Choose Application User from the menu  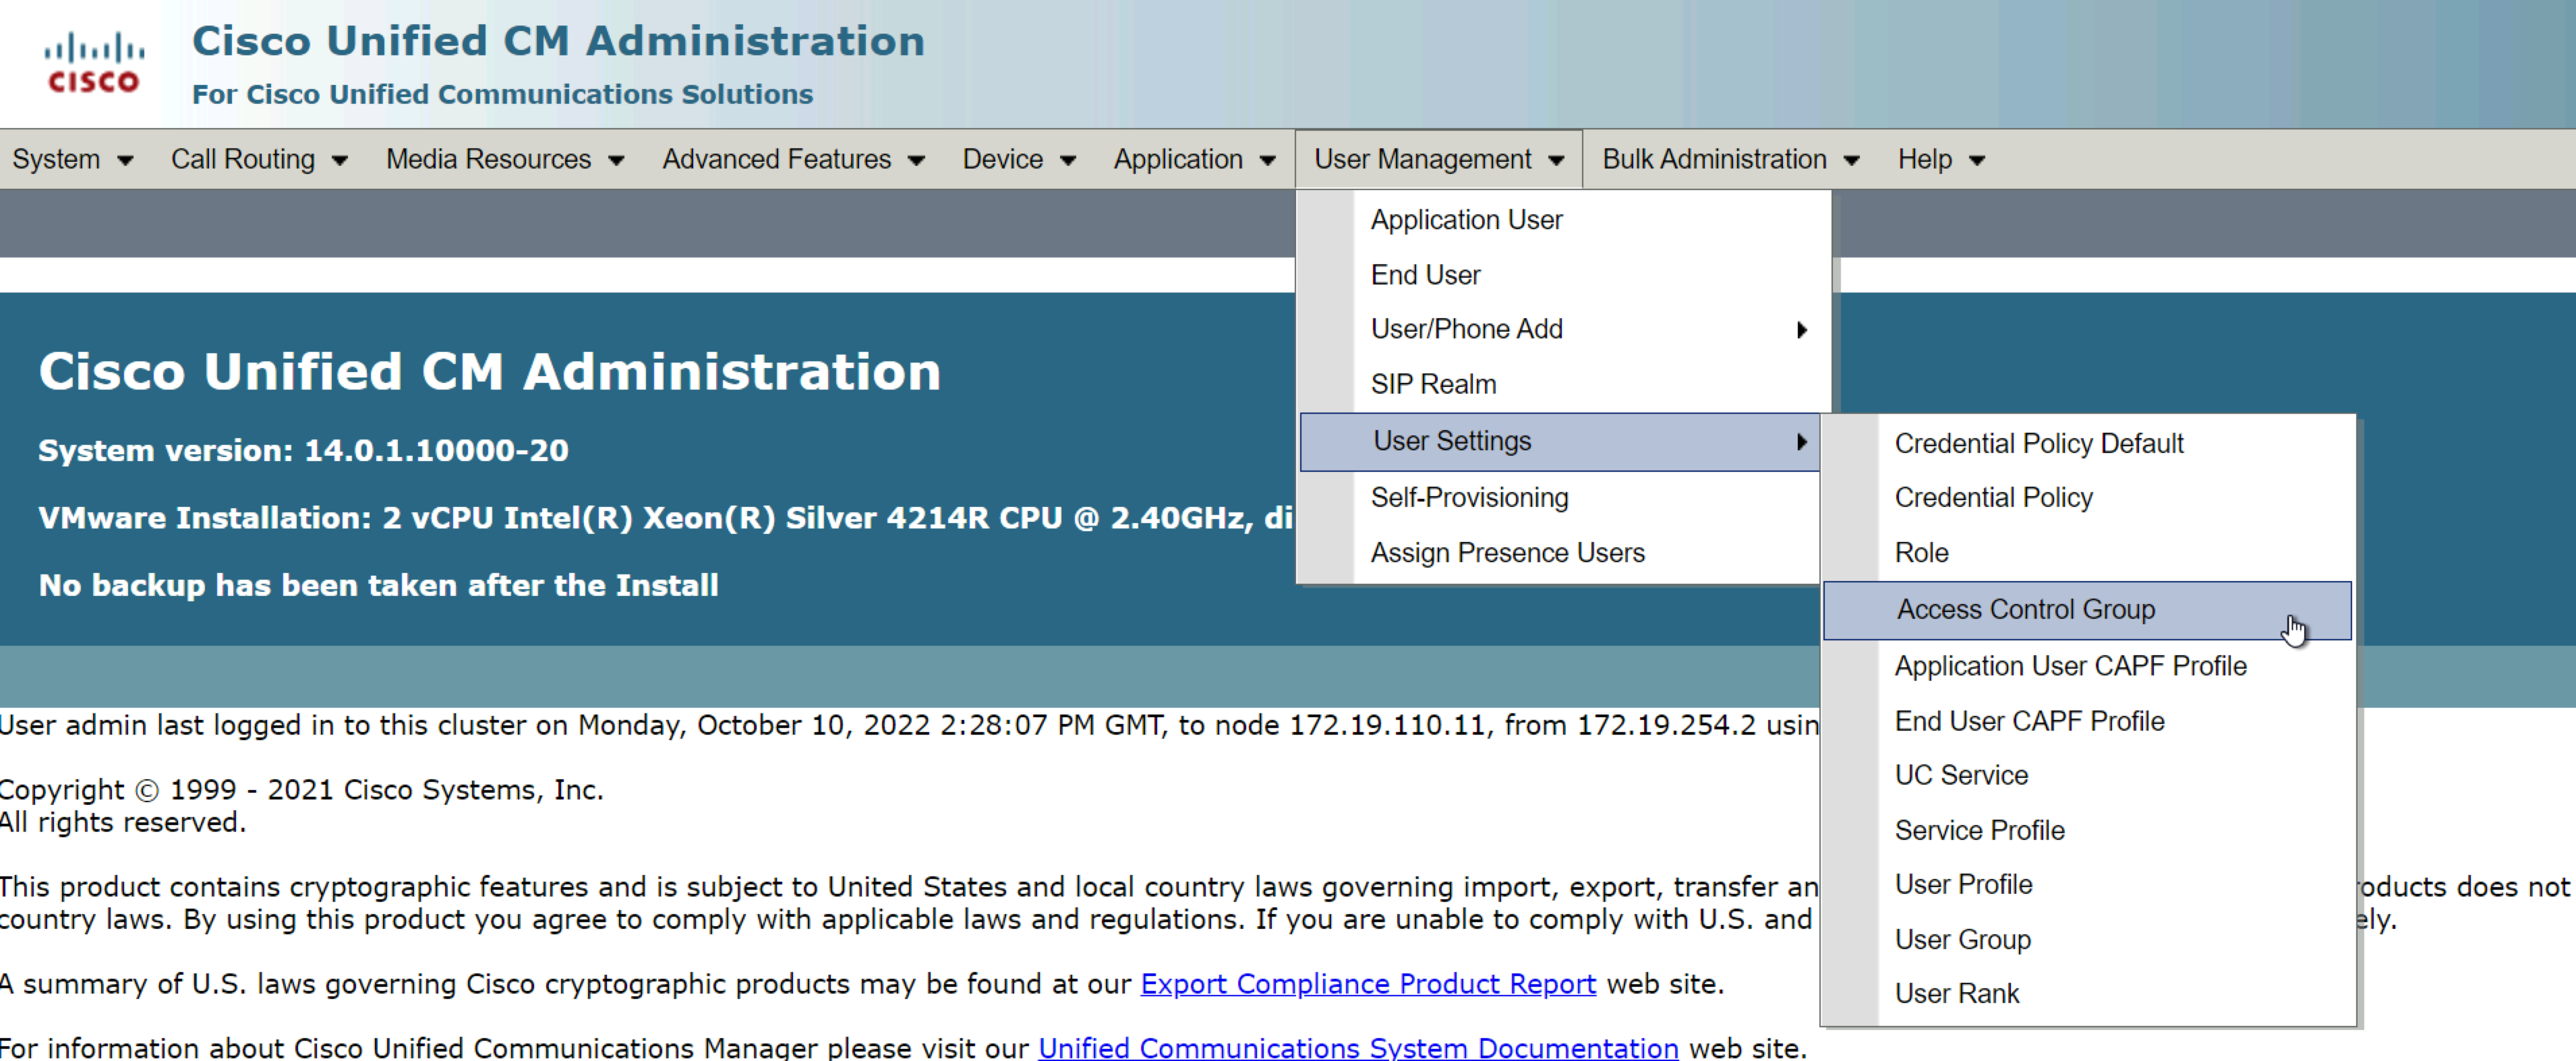point(1564,220)
